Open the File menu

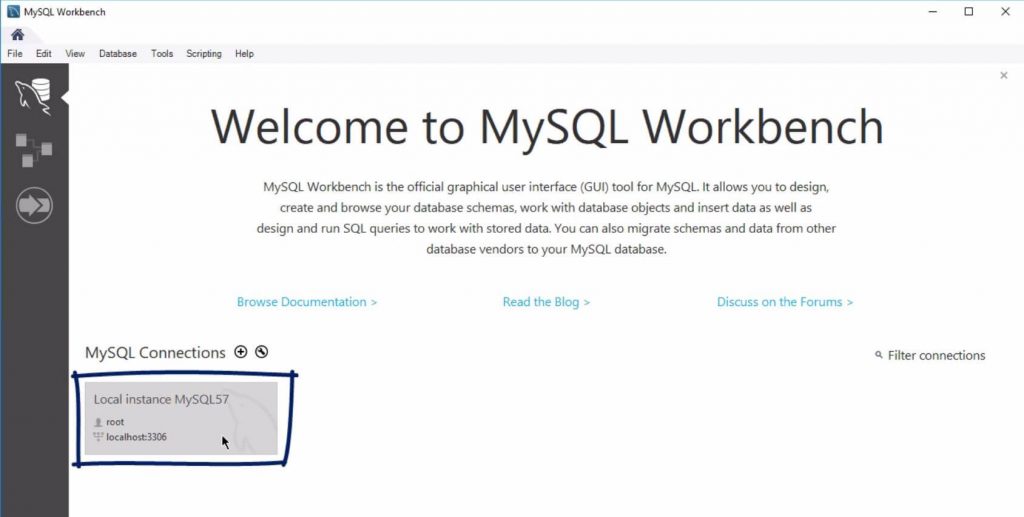[15, 54]
